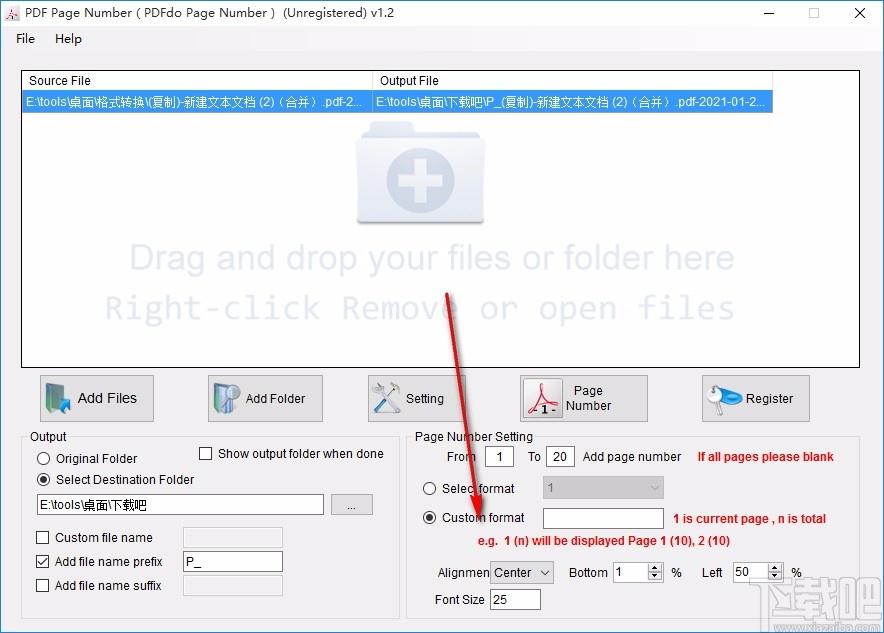Screen dimensions: 884x633
Task: Tick the Custom file name checkbox
Action: [x=42, y=538]
